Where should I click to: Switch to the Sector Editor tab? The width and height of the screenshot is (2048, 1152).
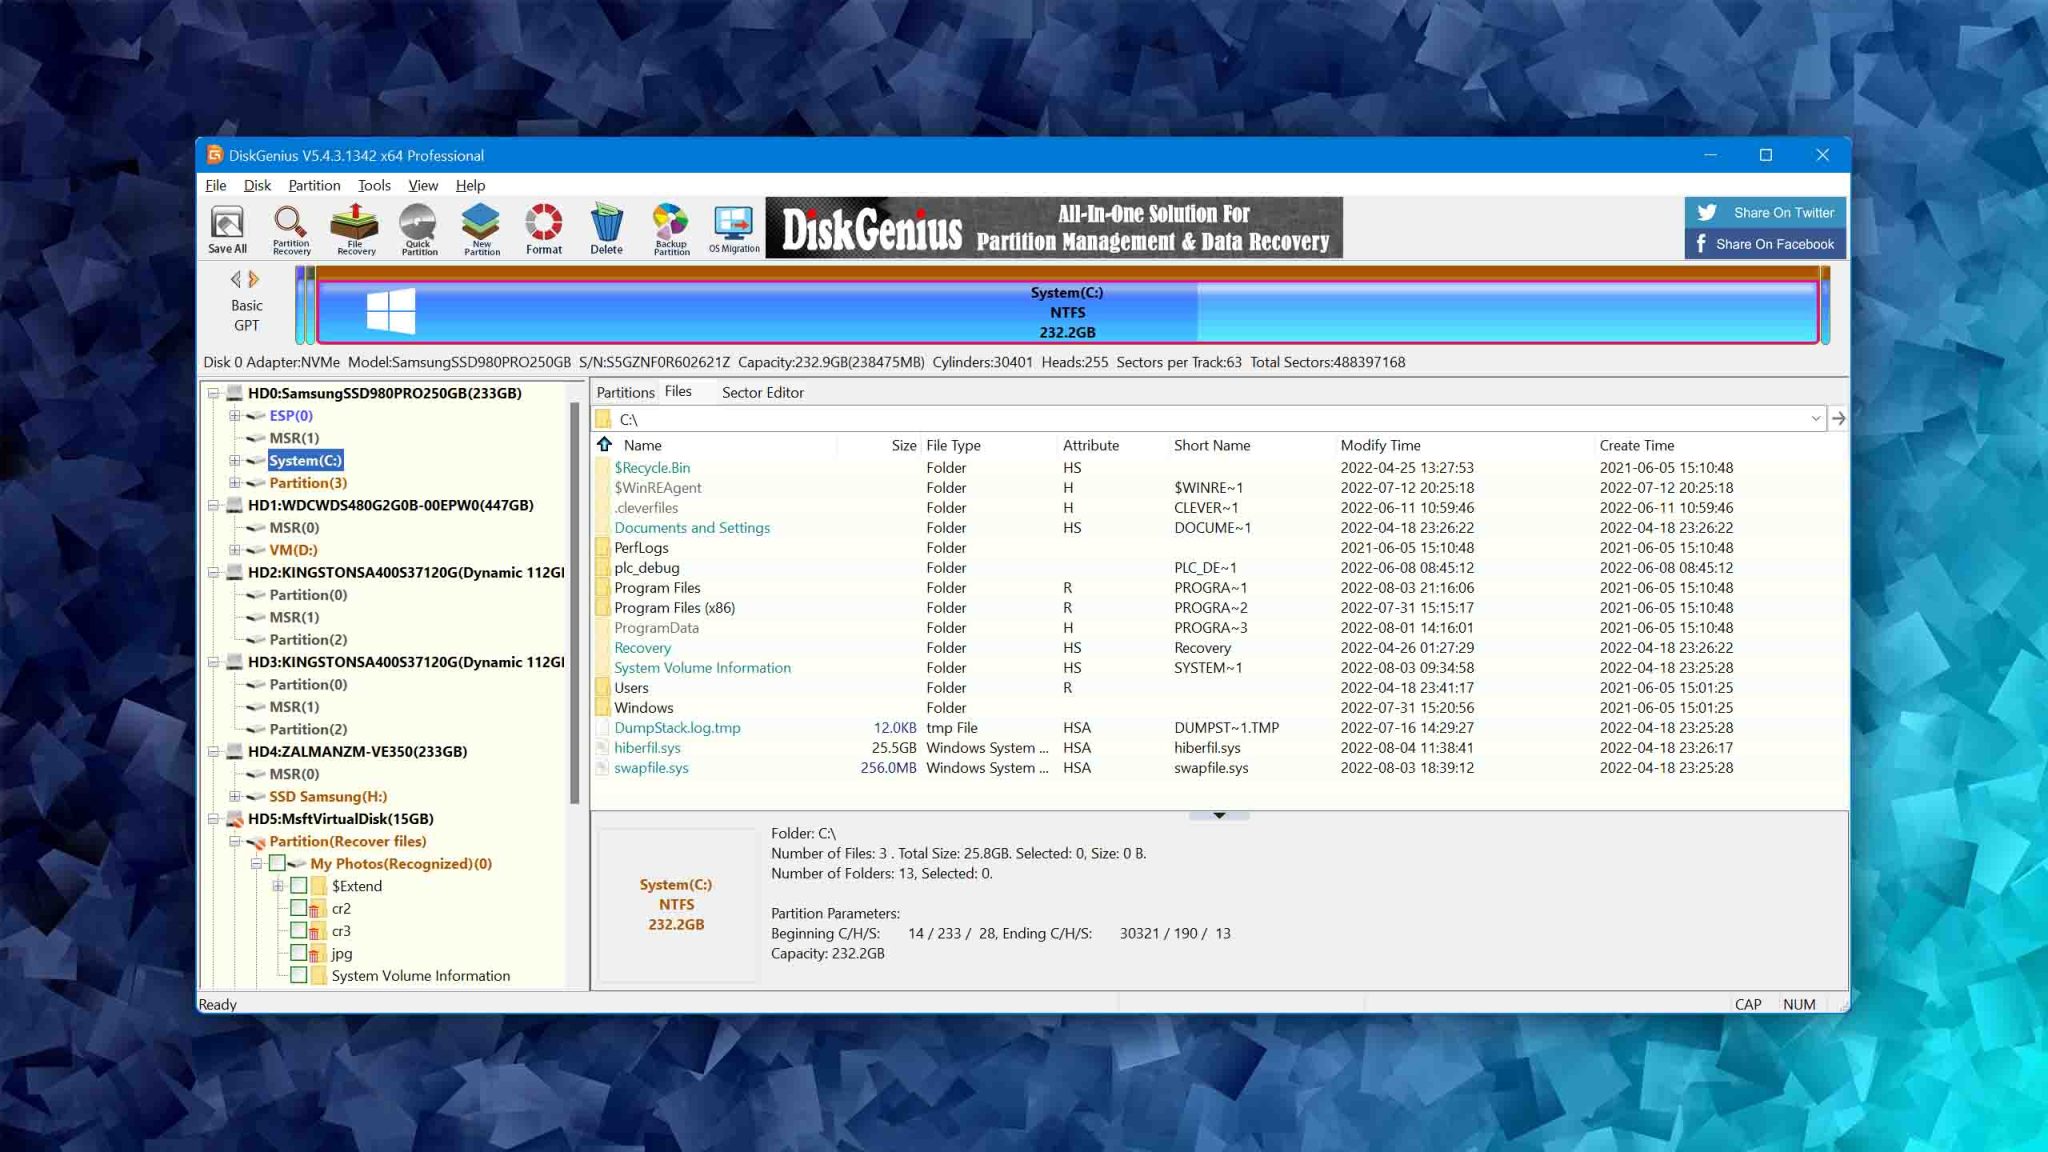click(x=762, y=392)
